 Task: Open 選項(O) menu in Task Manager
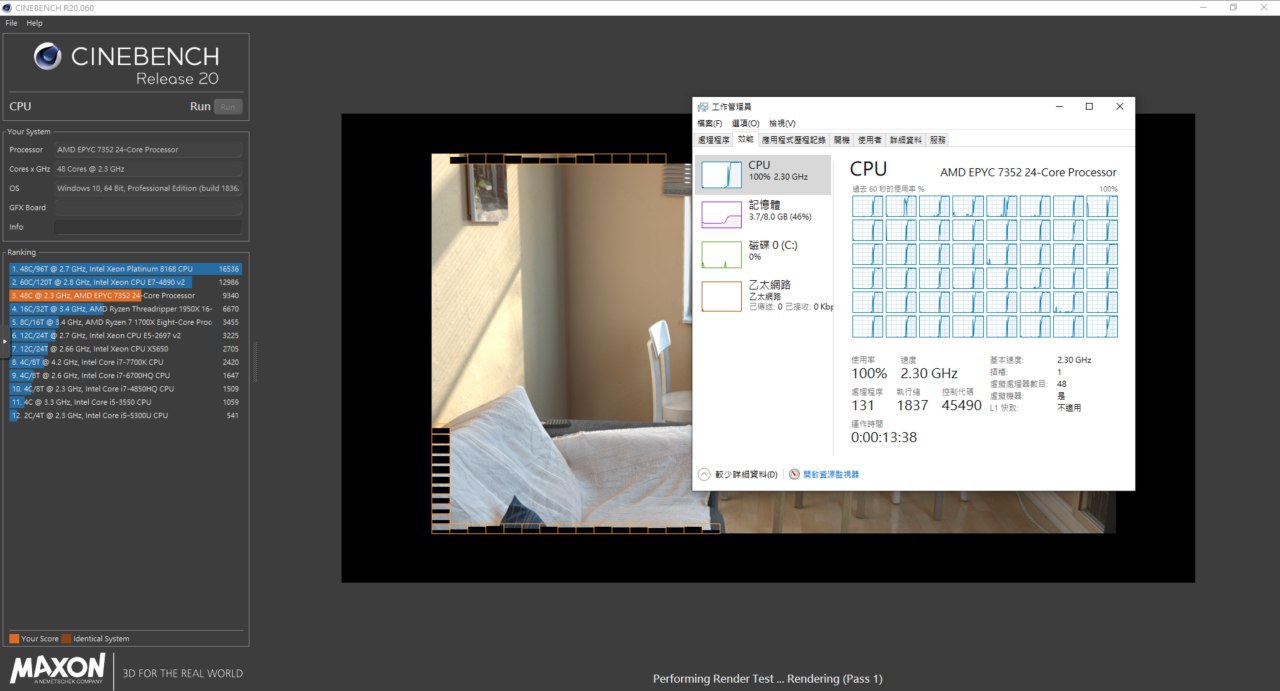pos(746,123)
